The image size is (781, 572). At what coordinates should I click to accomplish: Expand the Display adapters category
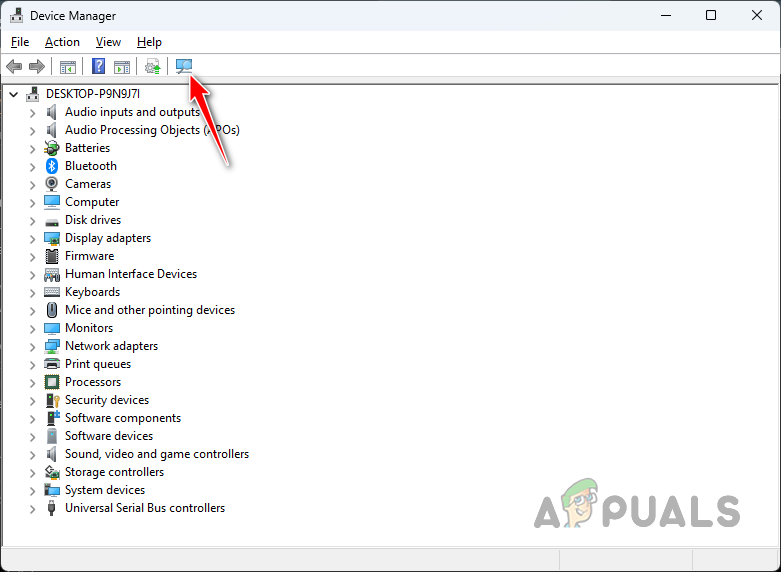click(x=32, y=239)
